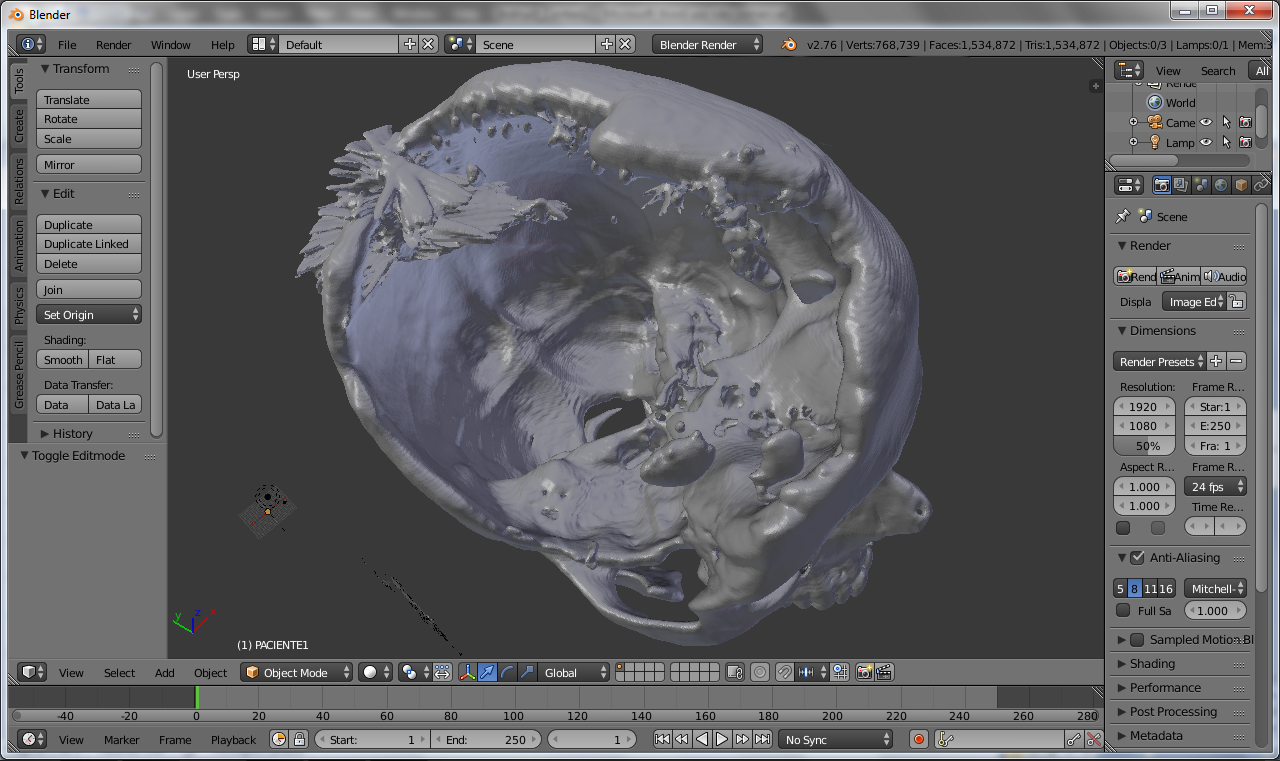Click the OpenGL render animation clapper icon

coord(884,672)
